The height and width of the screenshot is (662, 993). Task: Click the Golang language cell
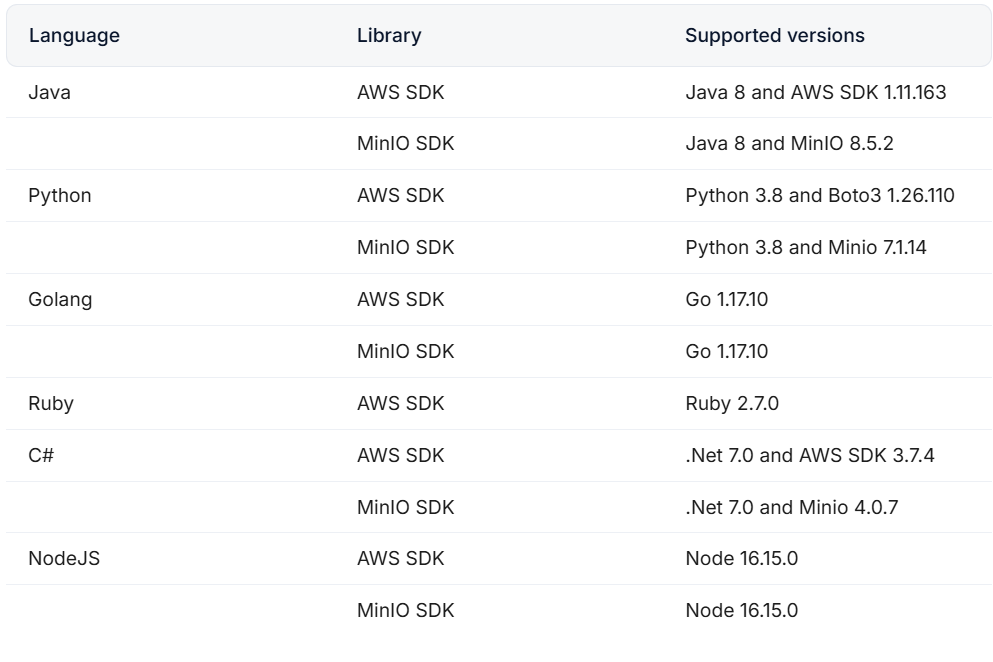coord(60,300)
